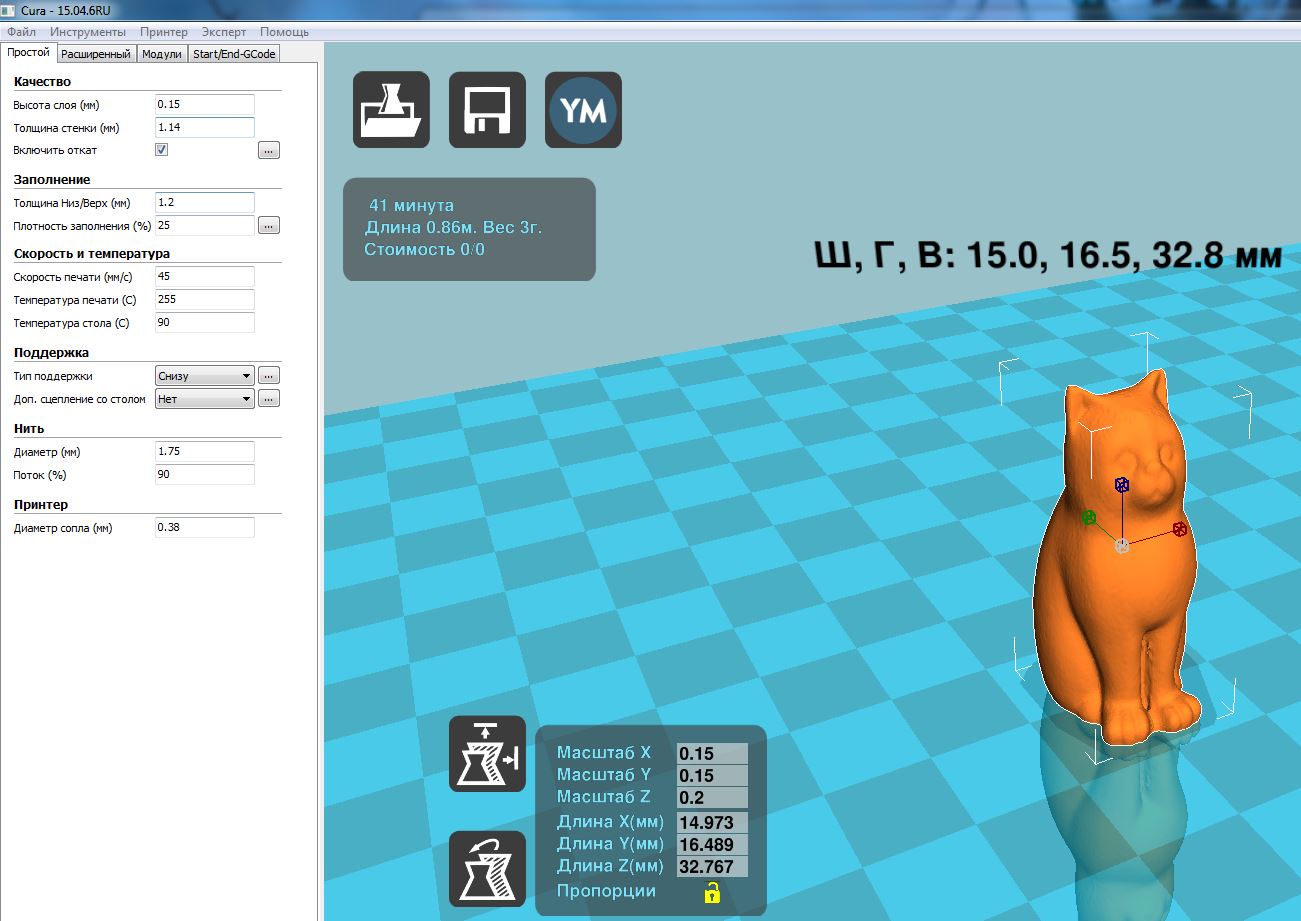Open fill density ellipsis settings button

(x=268, y=226)
